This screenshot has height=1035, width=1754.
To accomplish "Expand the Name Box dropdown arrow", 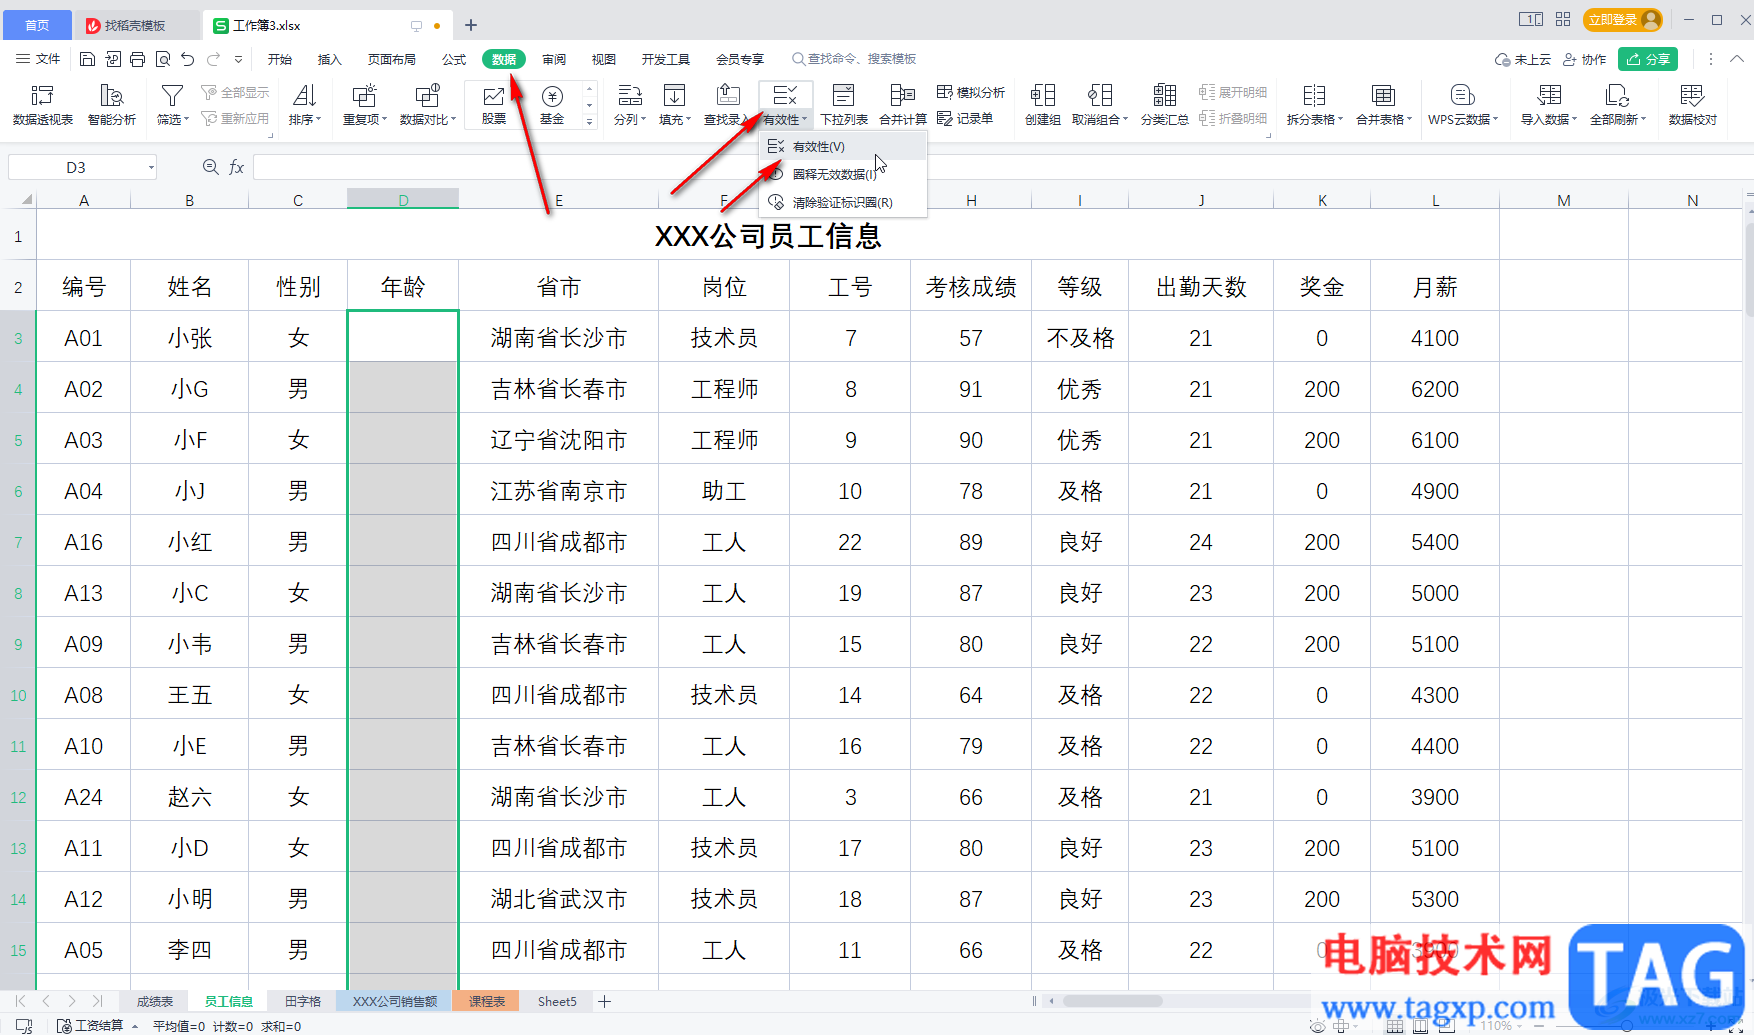I will [x=151, y=167].
